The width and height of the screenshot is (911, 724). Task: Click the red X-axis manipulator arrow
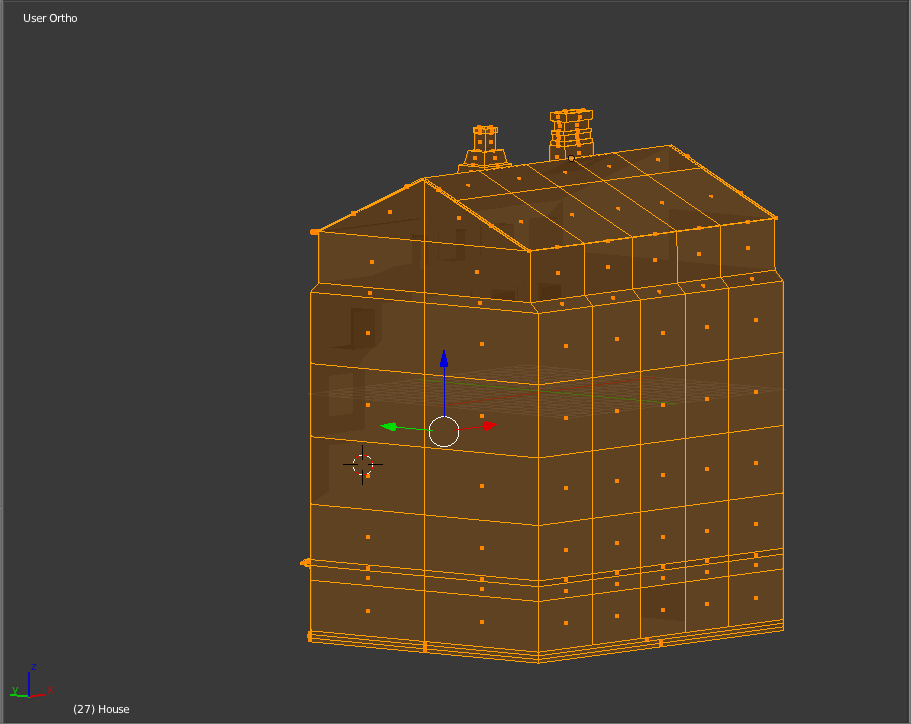click(490, 426)
